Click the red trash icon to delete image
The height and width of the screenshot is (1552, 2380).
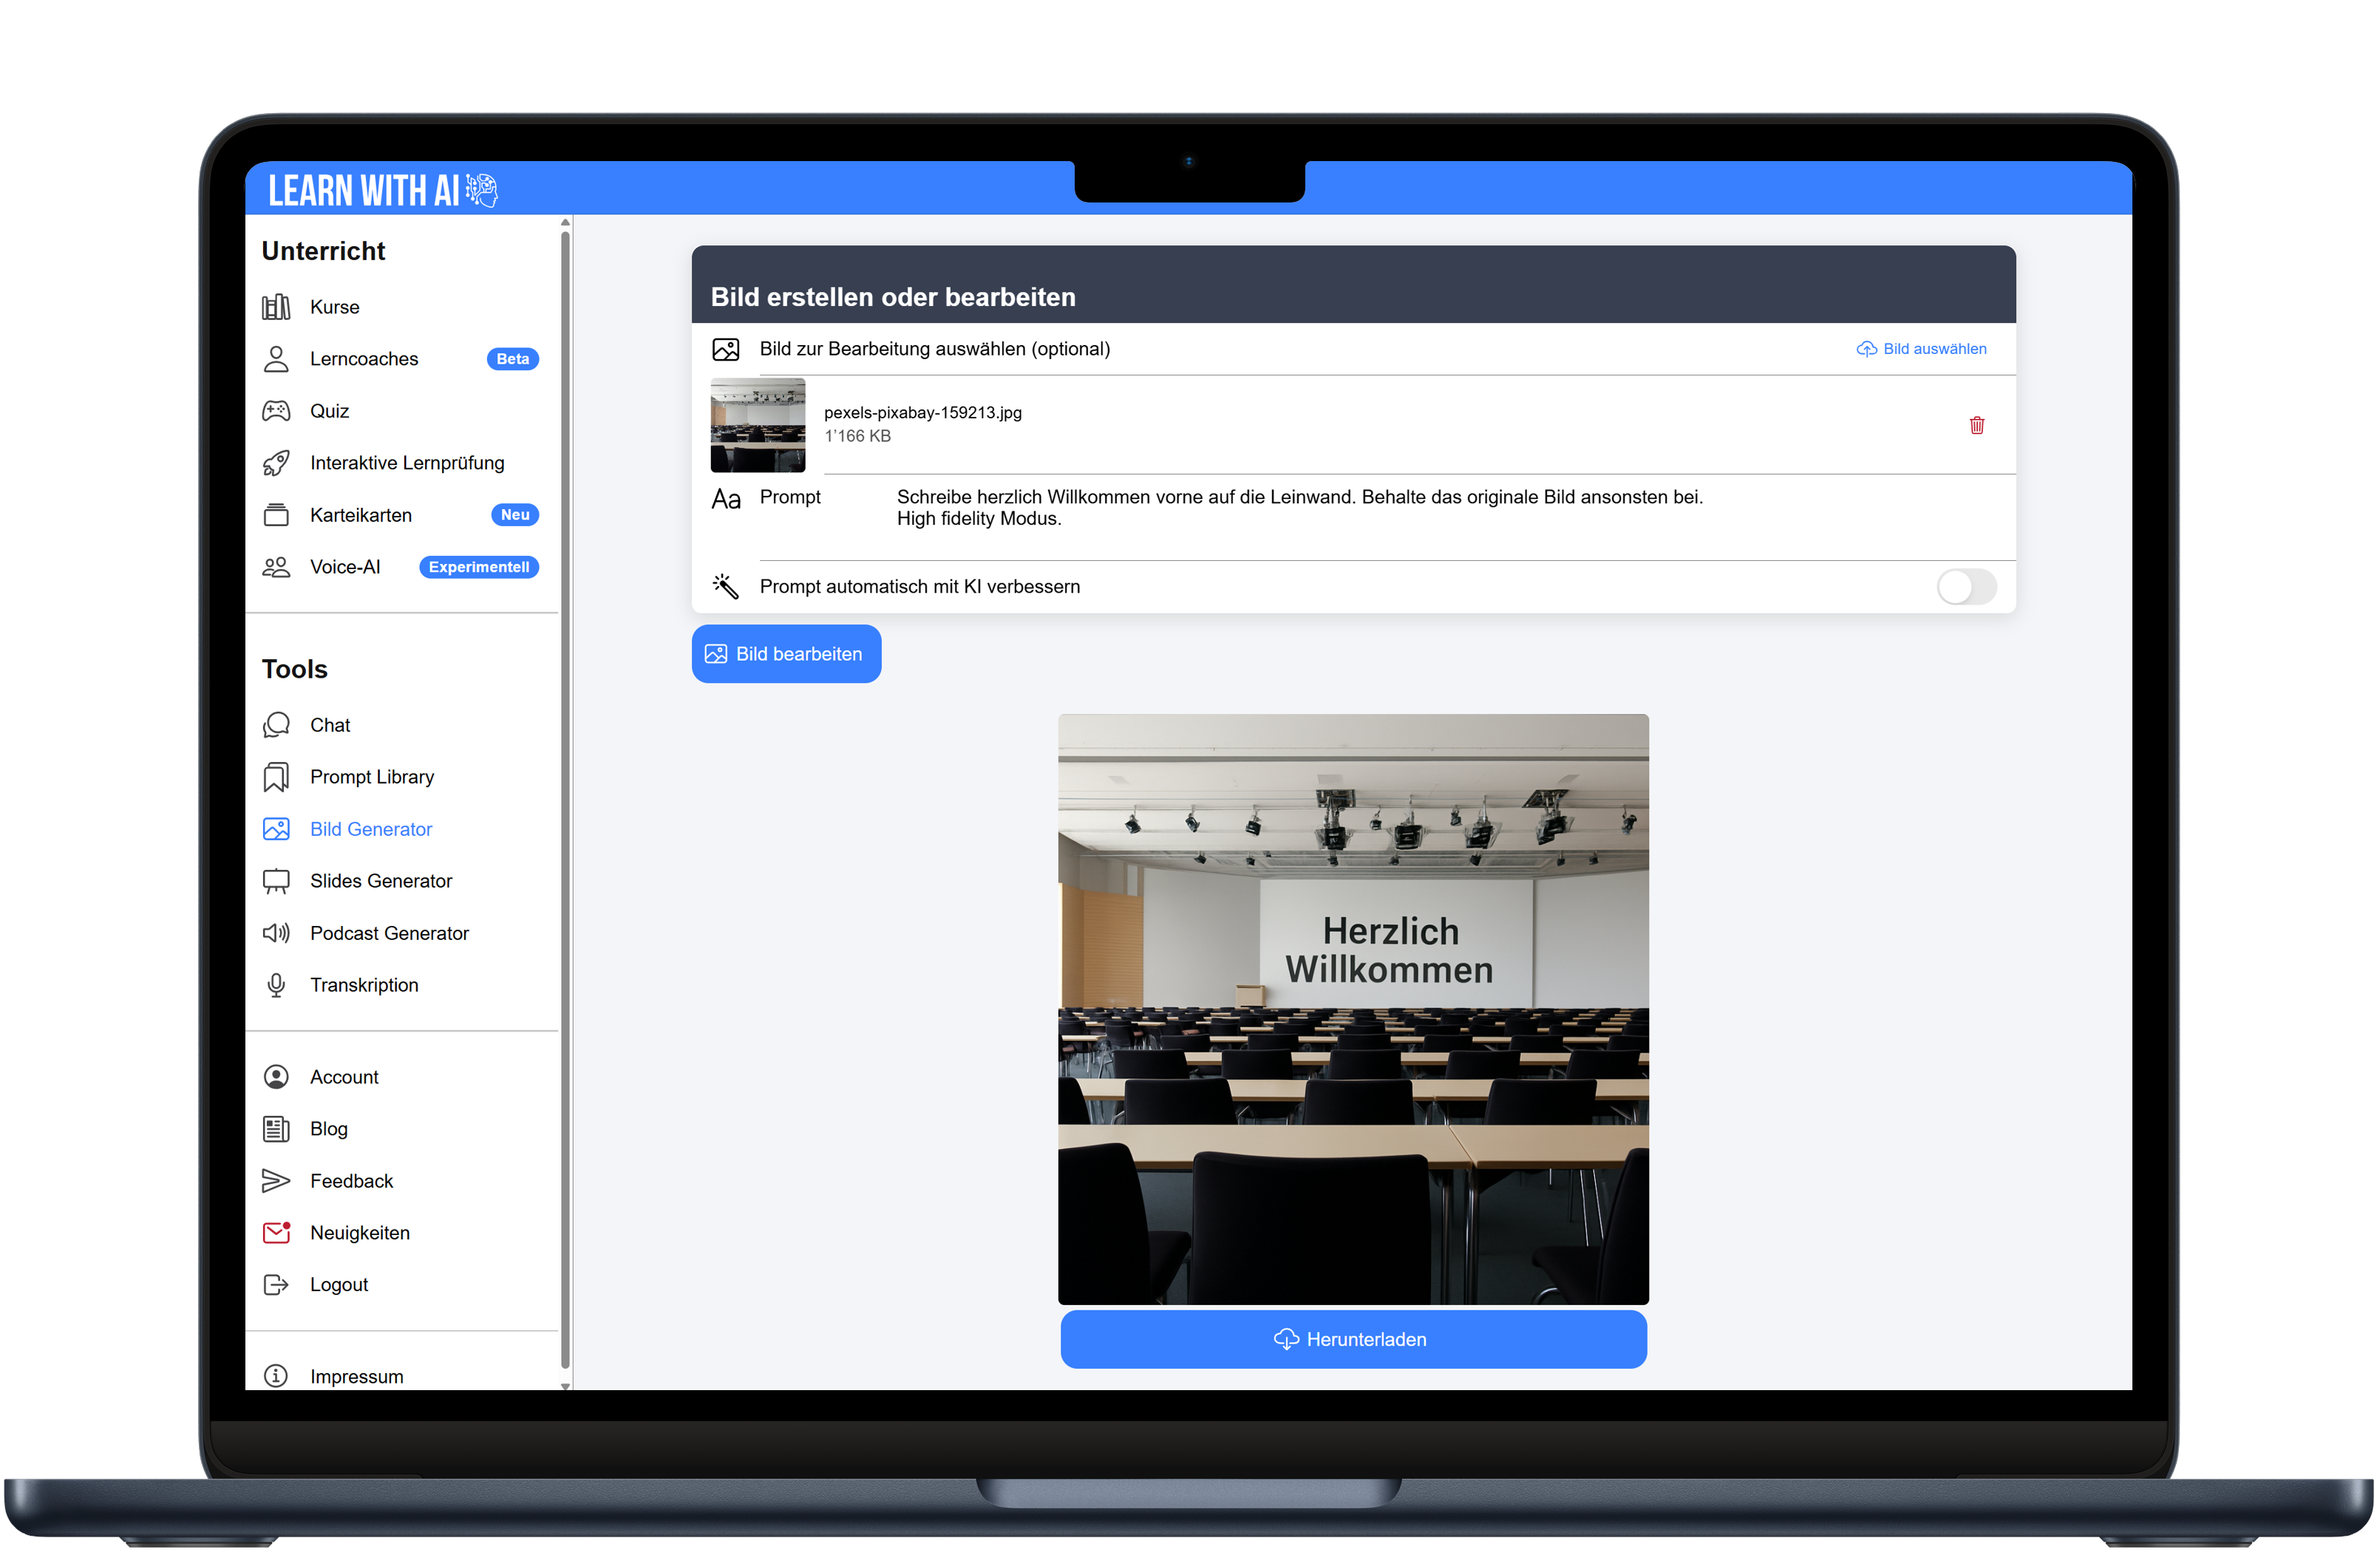coord(1976,425)
